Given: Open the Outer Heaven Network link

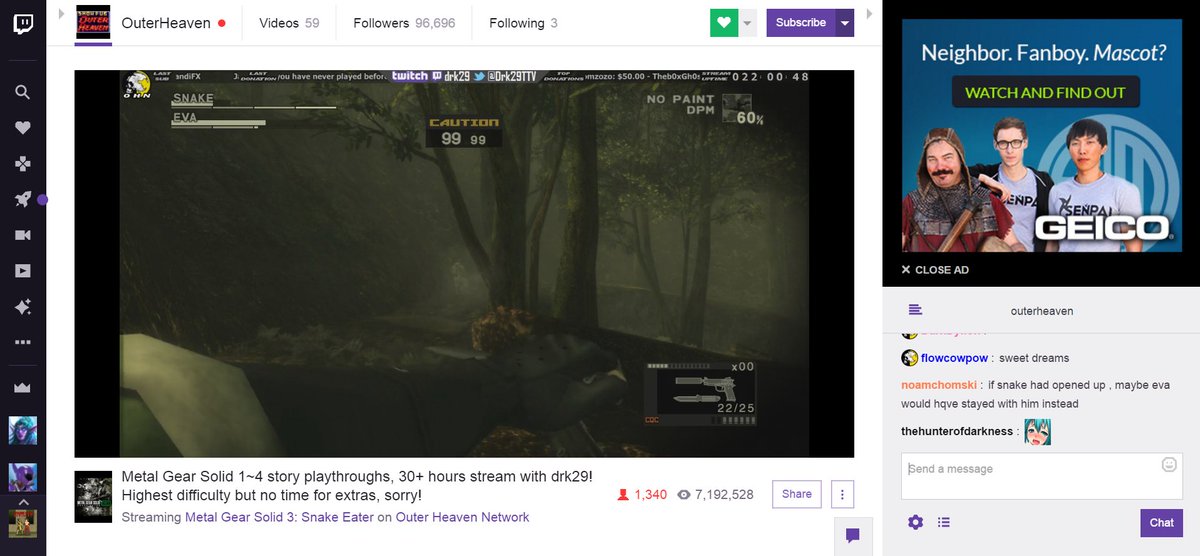Looking at the screenshot, I should pyautogui.click(x=462, y=517).
